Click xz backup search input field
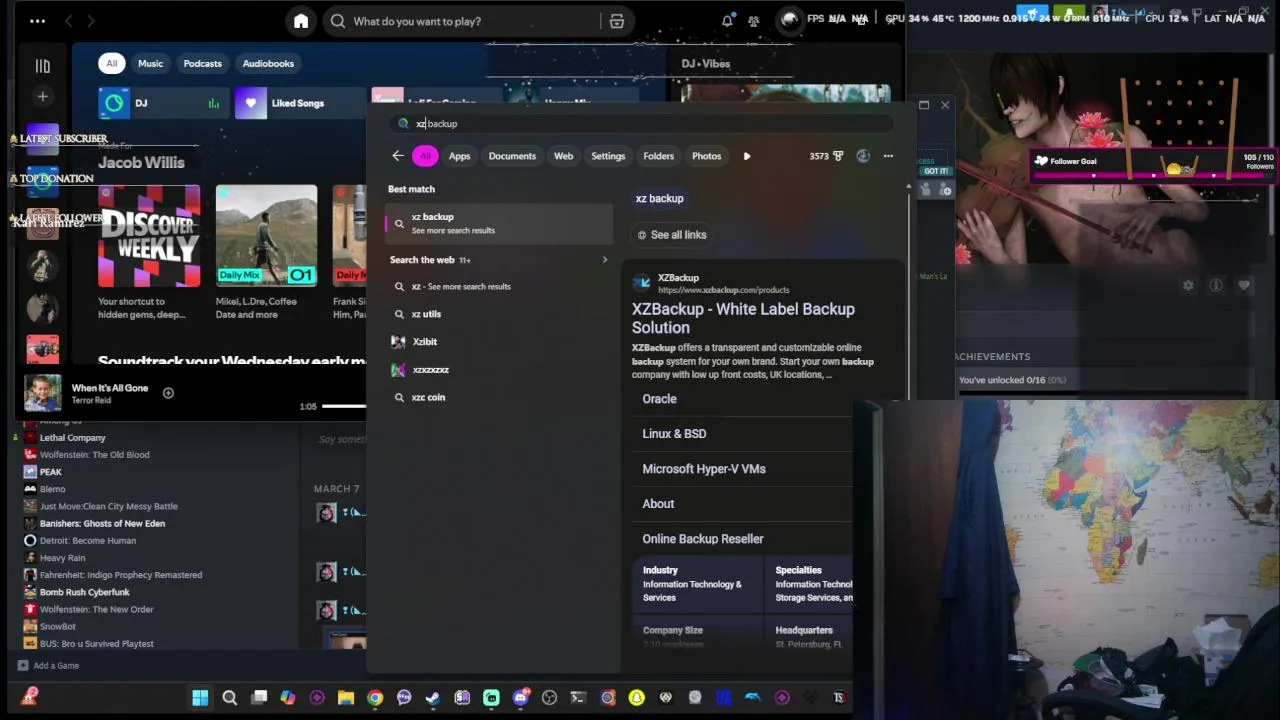 point(641,124)
